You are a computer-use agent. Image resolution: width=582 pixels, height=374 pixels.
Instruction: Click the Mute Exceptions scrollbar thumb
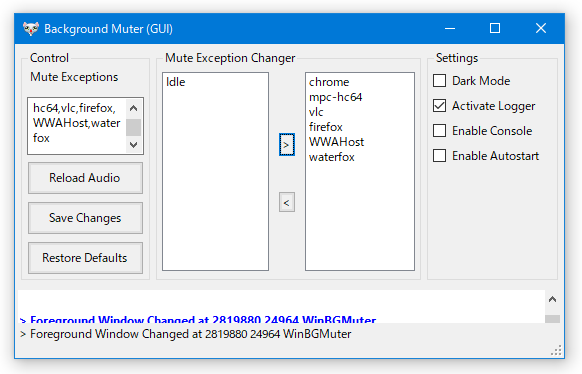[x=134, y=127]
